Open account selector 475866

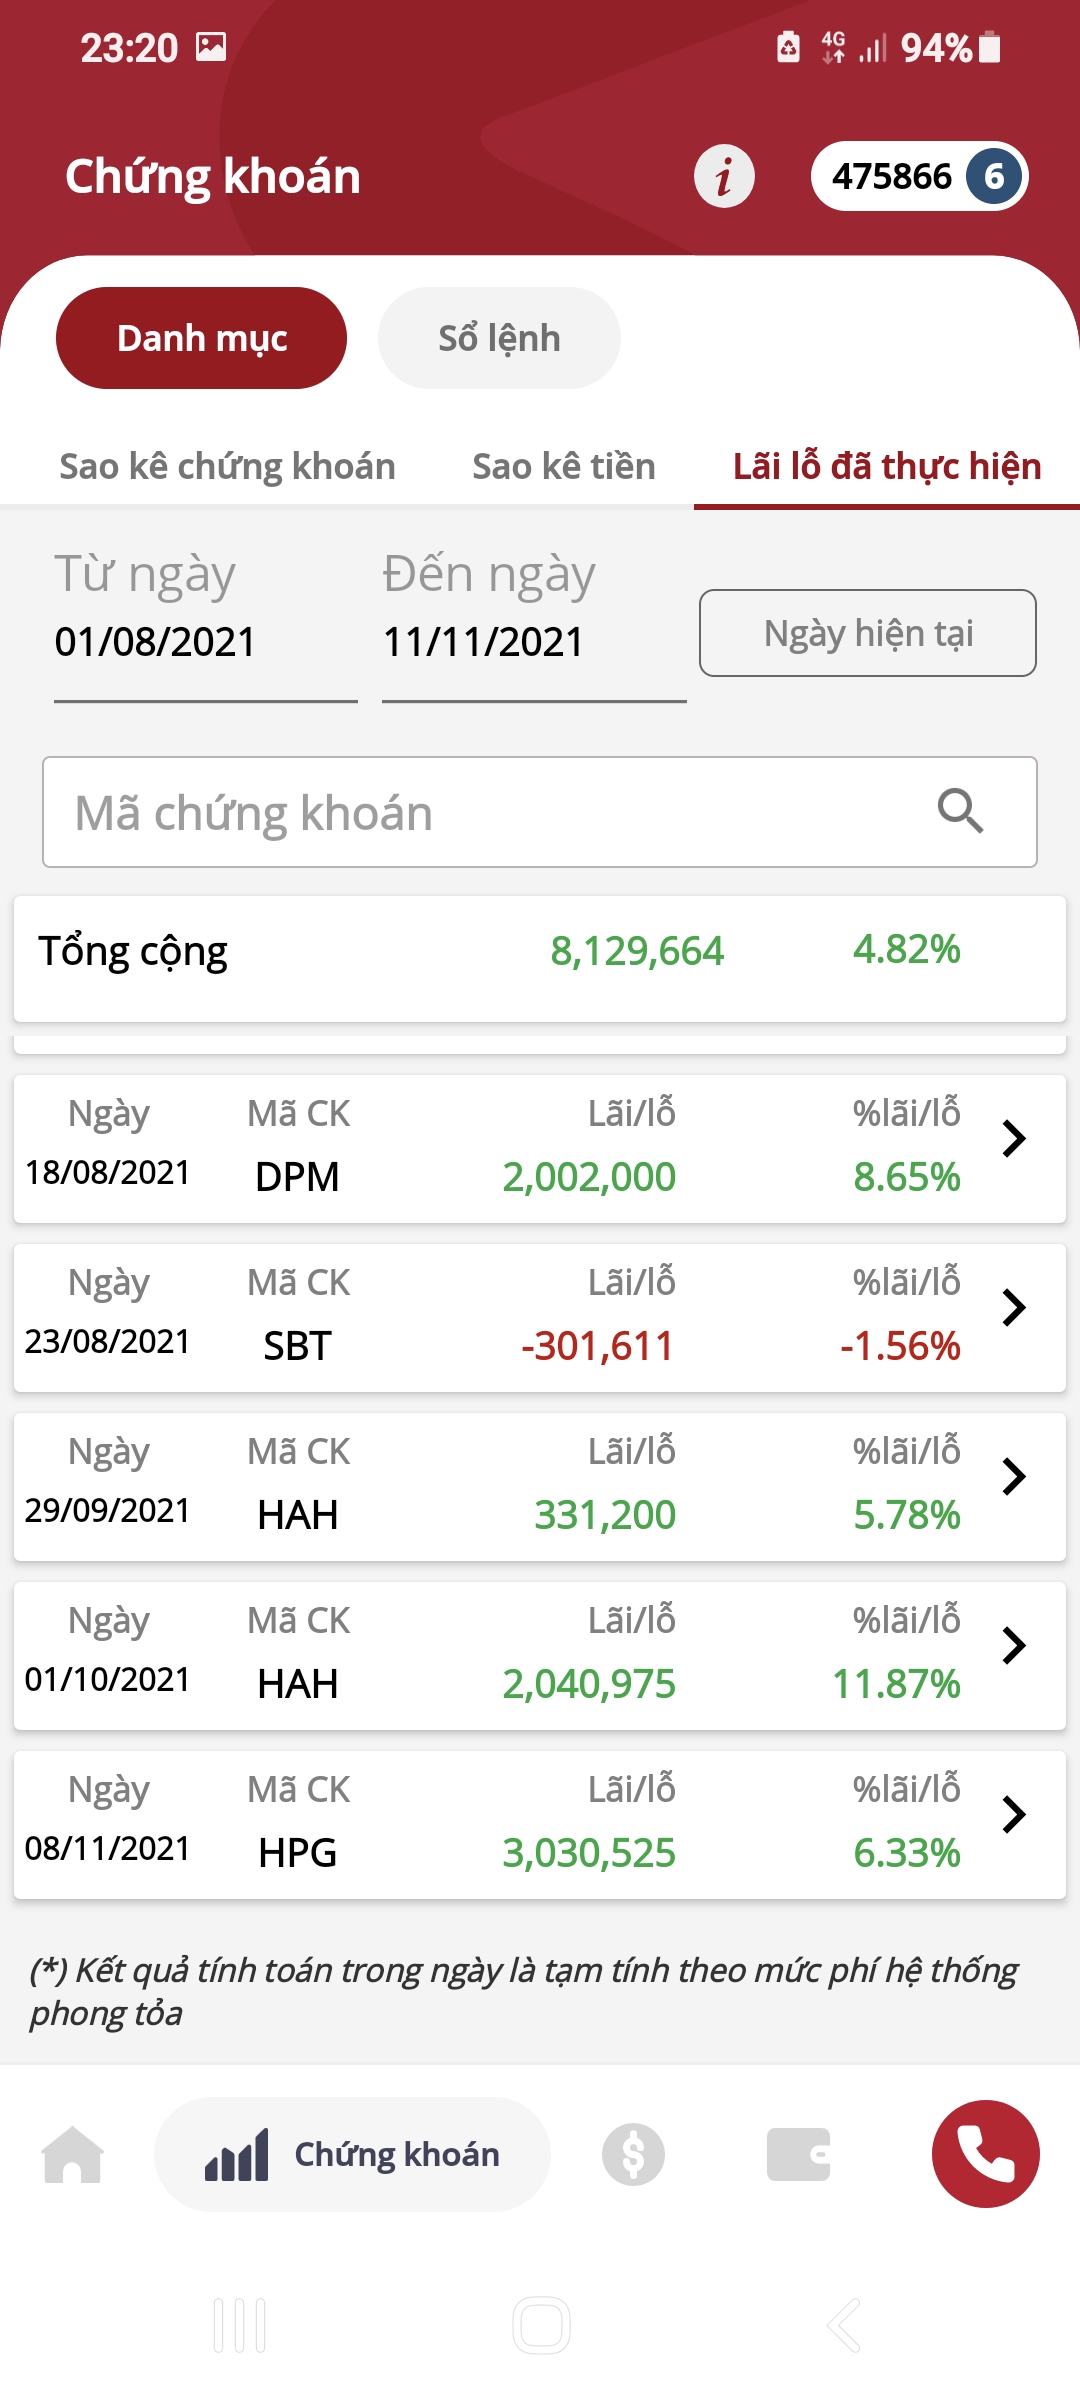coord(919,177)
